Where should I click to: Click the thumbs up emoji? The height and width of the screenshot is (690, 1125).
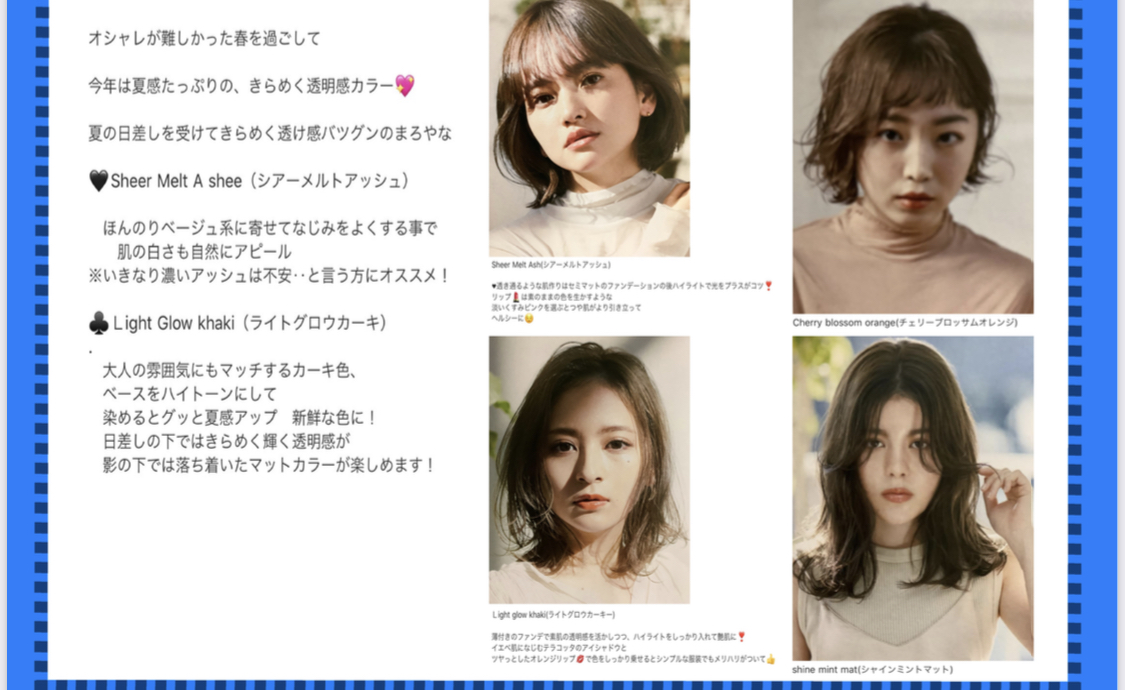pyautogui.click(x=770, y=659)
